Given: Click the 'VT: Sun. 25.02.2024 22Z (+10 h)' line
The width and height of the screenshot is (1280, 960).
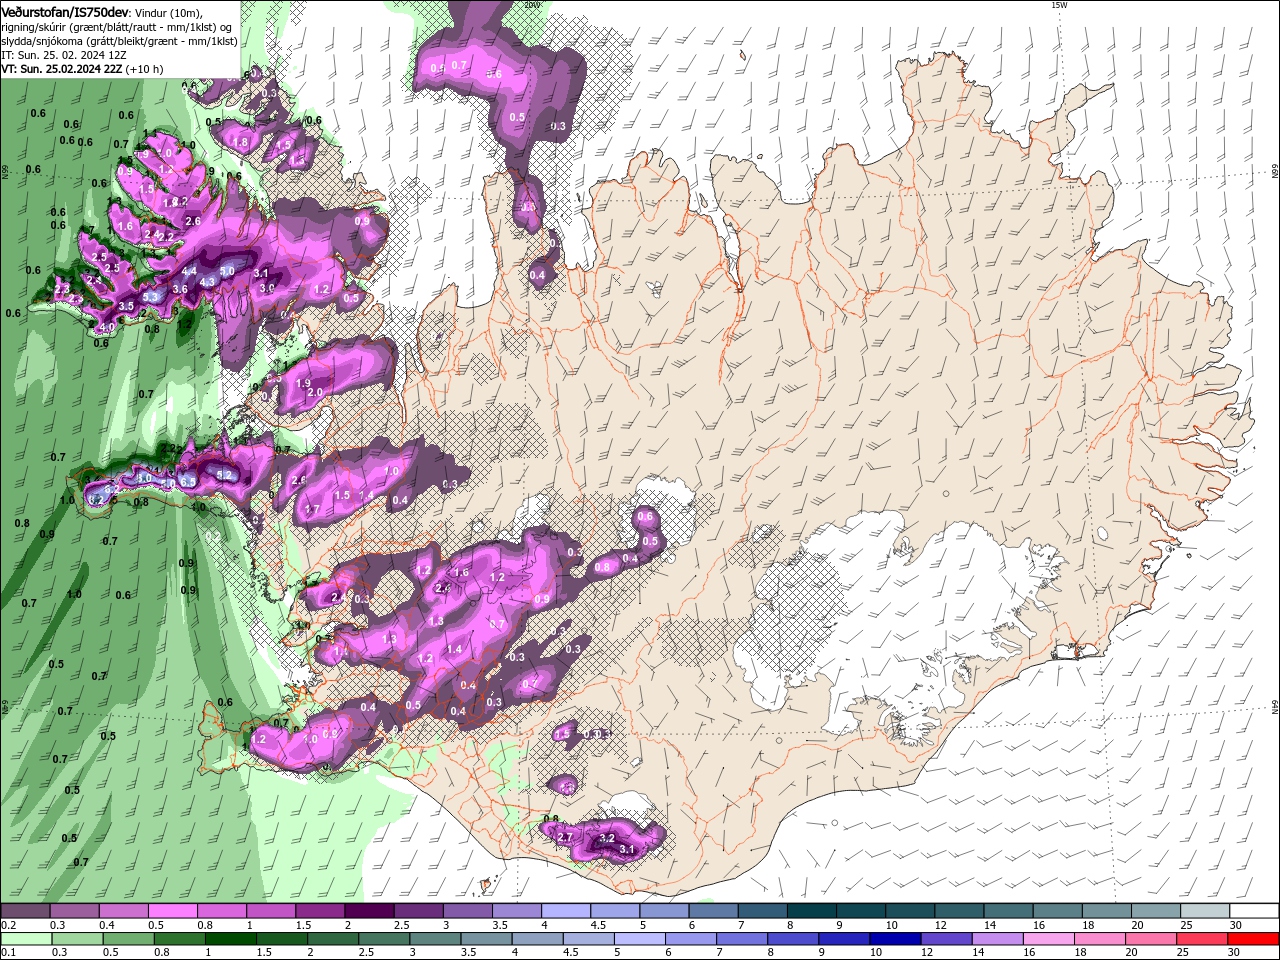Looking at the screenshot, I should pyautogui.click(x=82, y=69).
